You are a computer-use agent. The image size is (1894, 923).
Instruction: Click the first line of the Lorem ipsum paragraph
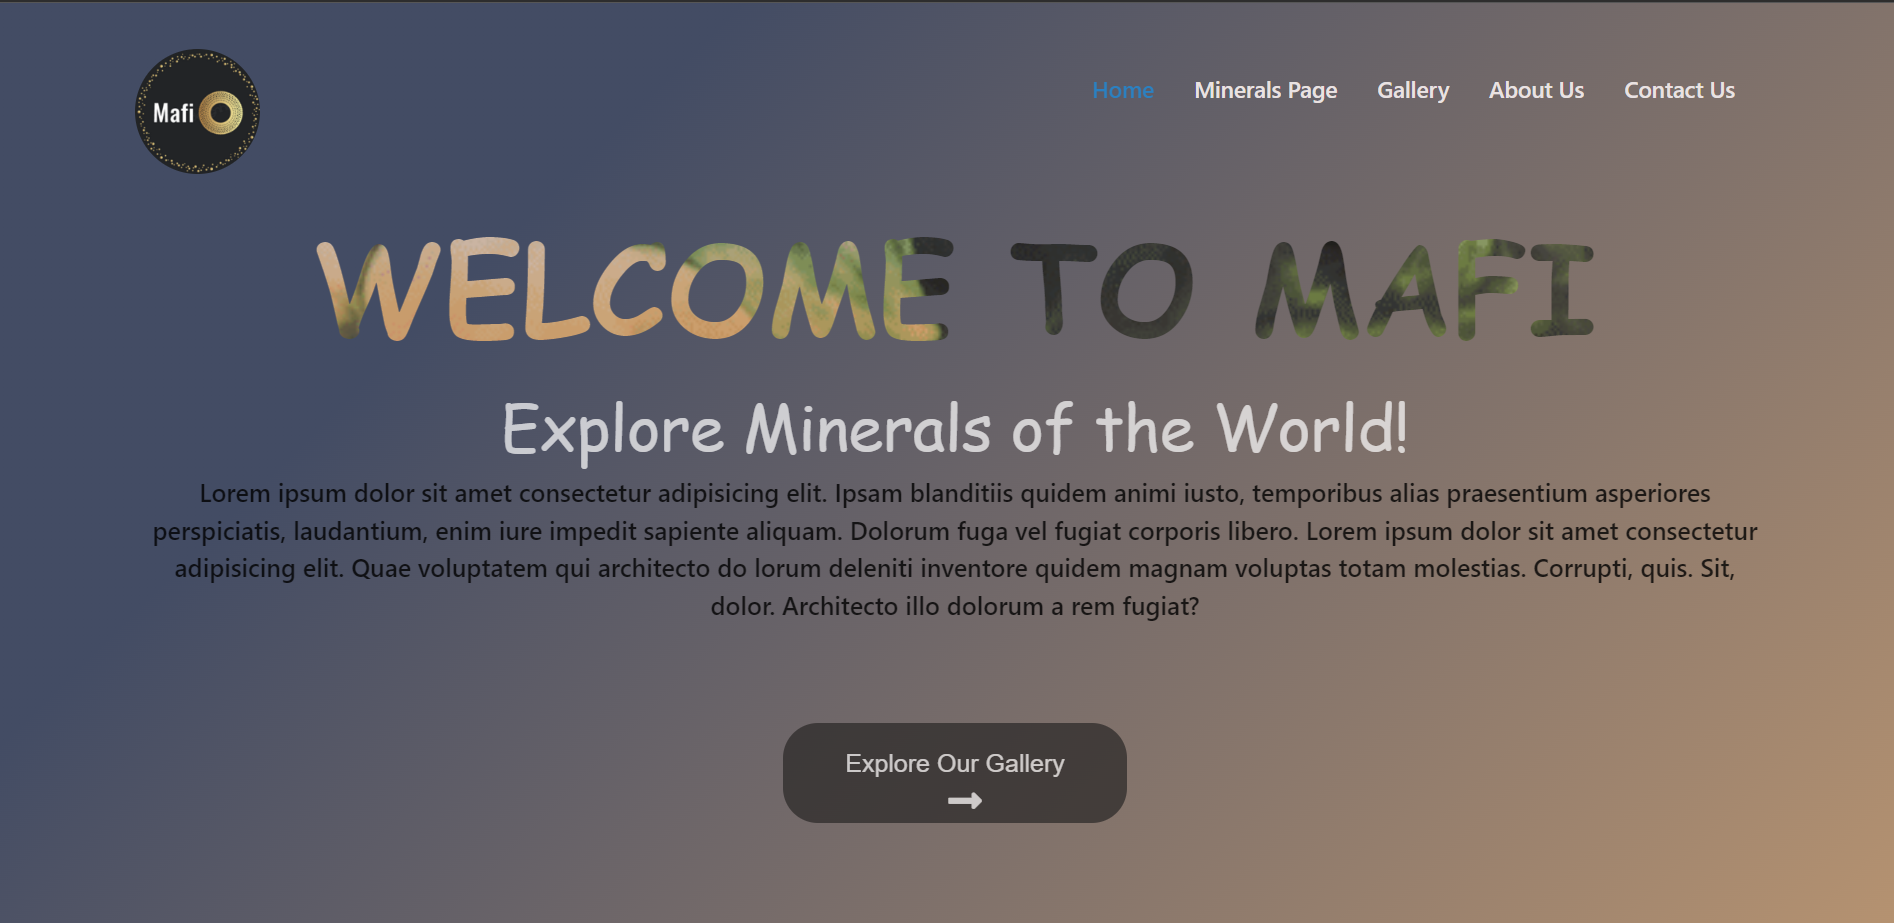coord(954,494)
